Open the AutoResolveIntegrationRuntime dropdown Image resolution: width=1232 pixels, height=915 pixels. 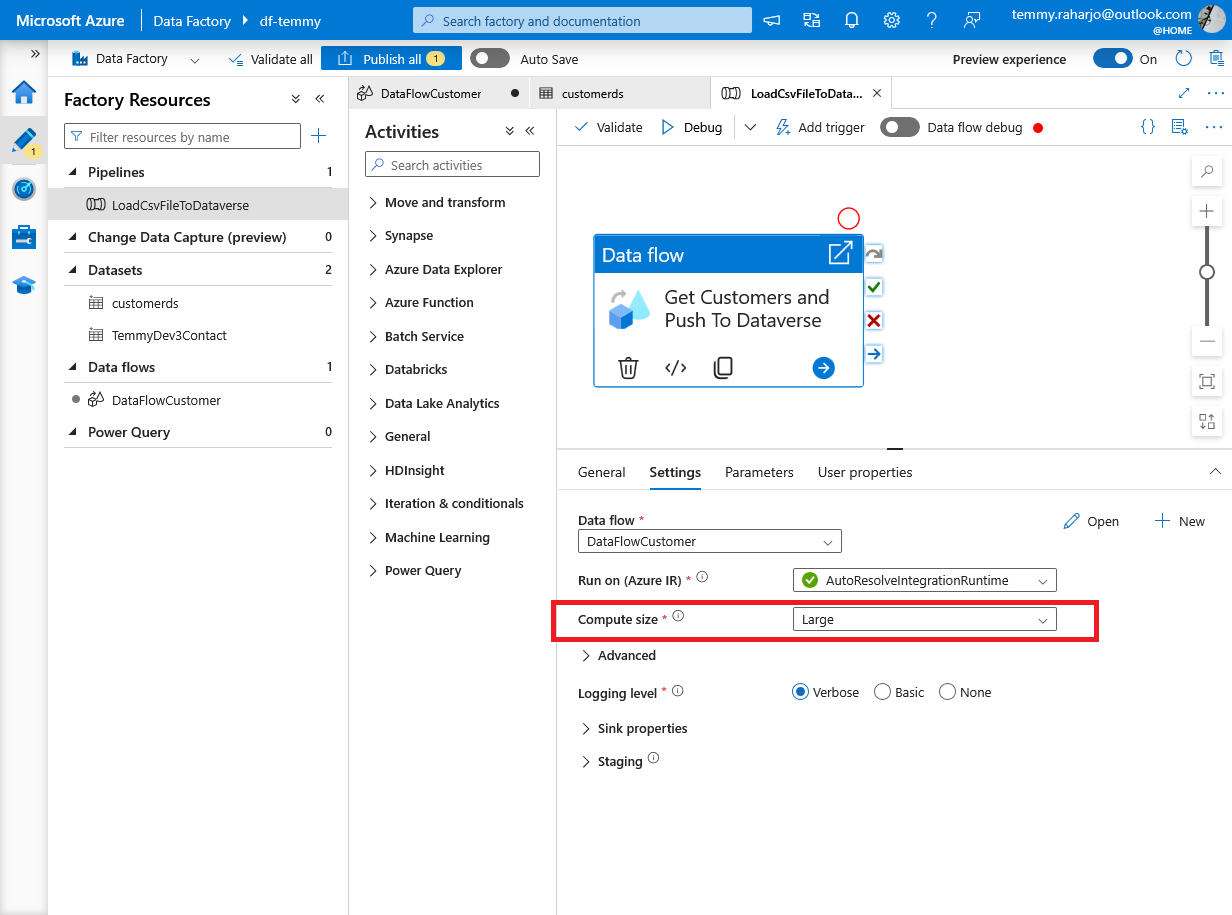(x=924, y=580)
